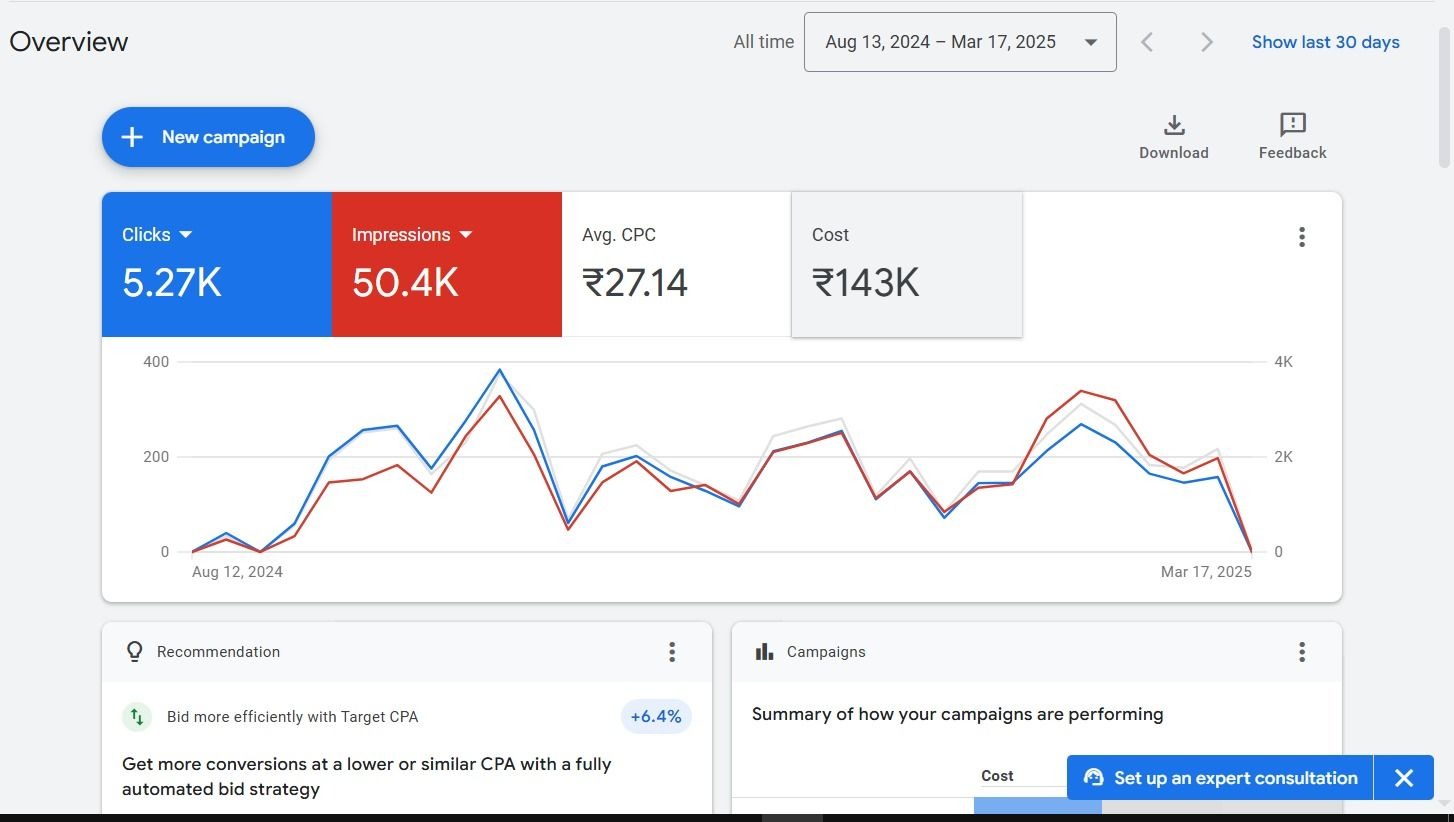Click the Campaigns bar chart icon
This screenshot has width=1454, height=822.
click(765, 652)
